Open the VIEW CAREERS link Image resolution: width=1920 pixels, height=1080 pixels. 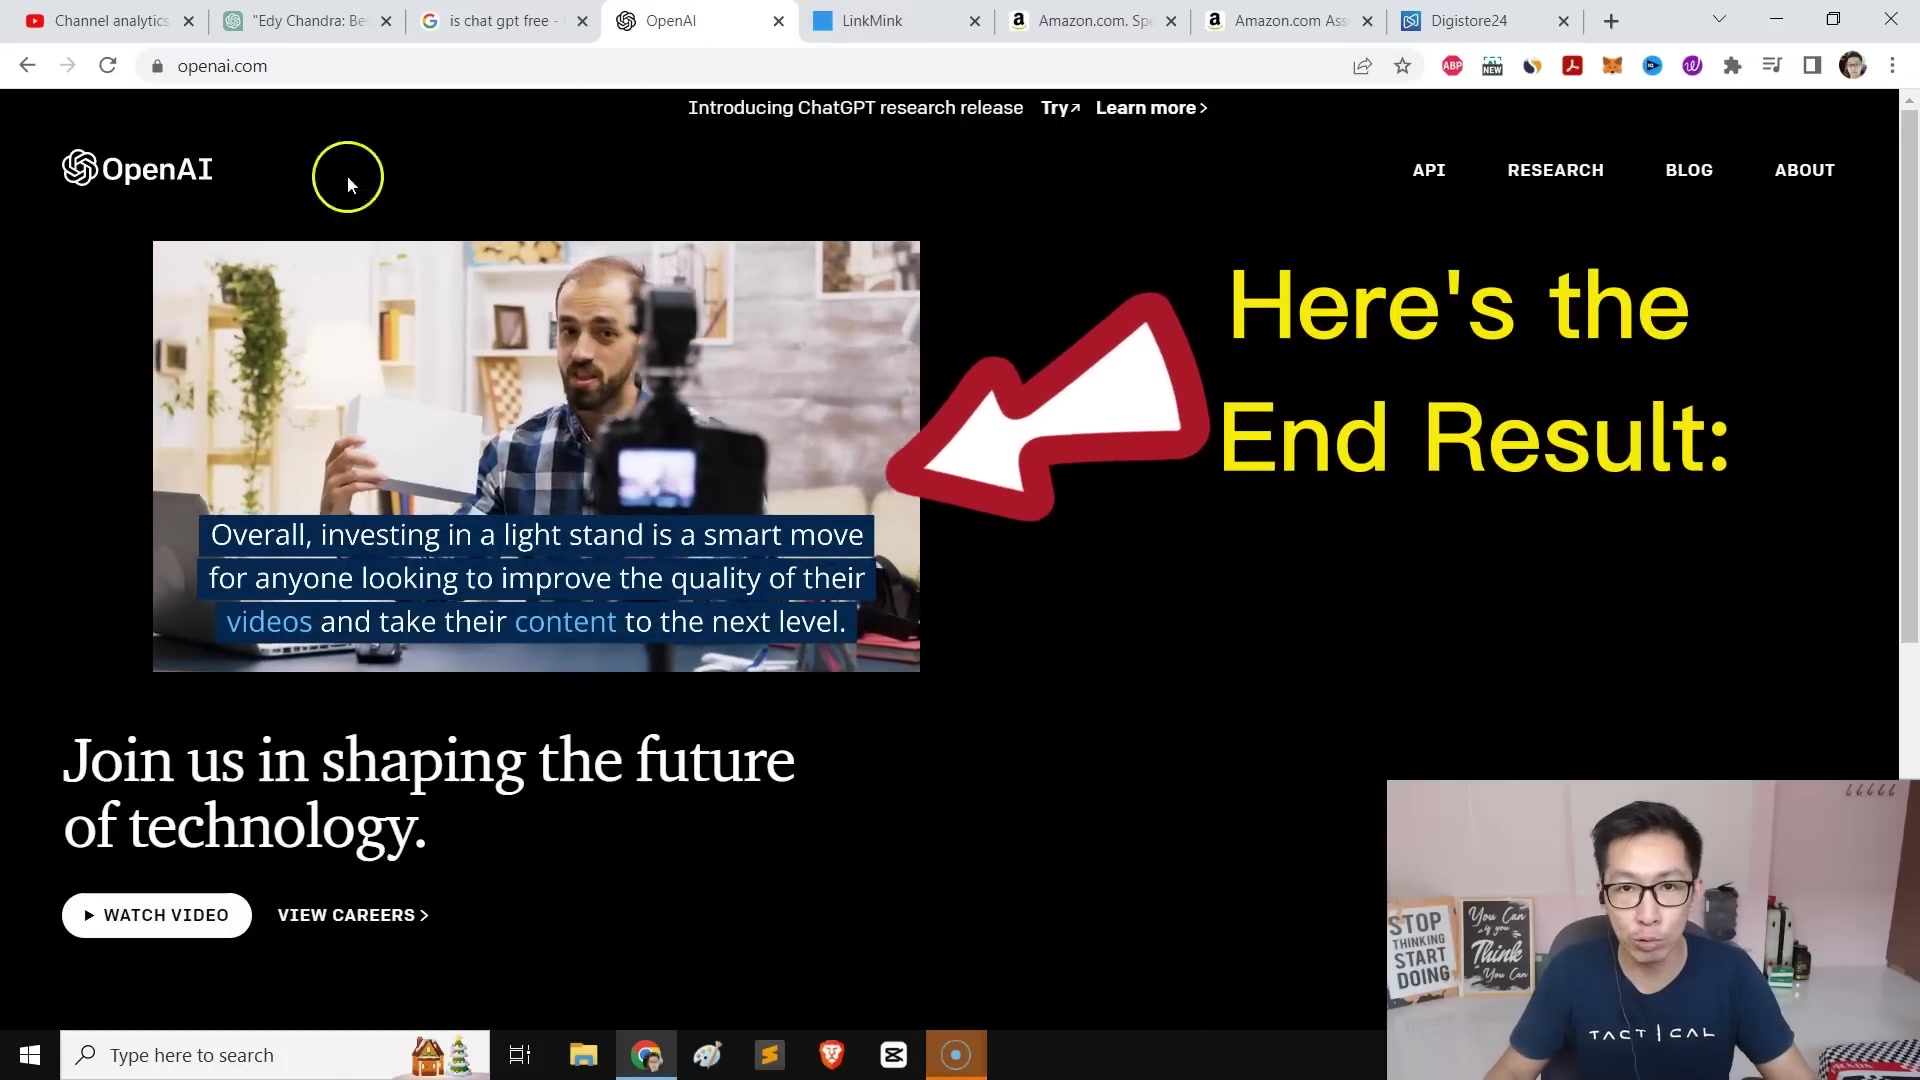(x=353, y=915)
